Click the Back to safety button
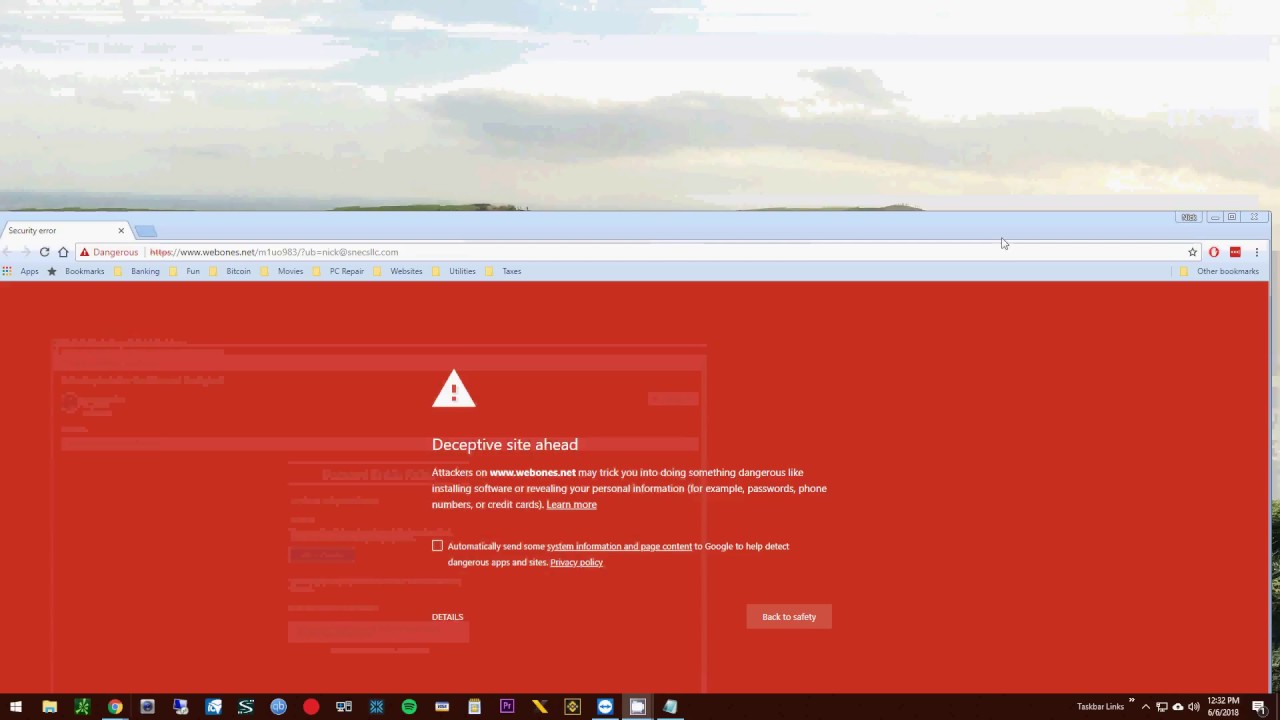 [789, 617]
